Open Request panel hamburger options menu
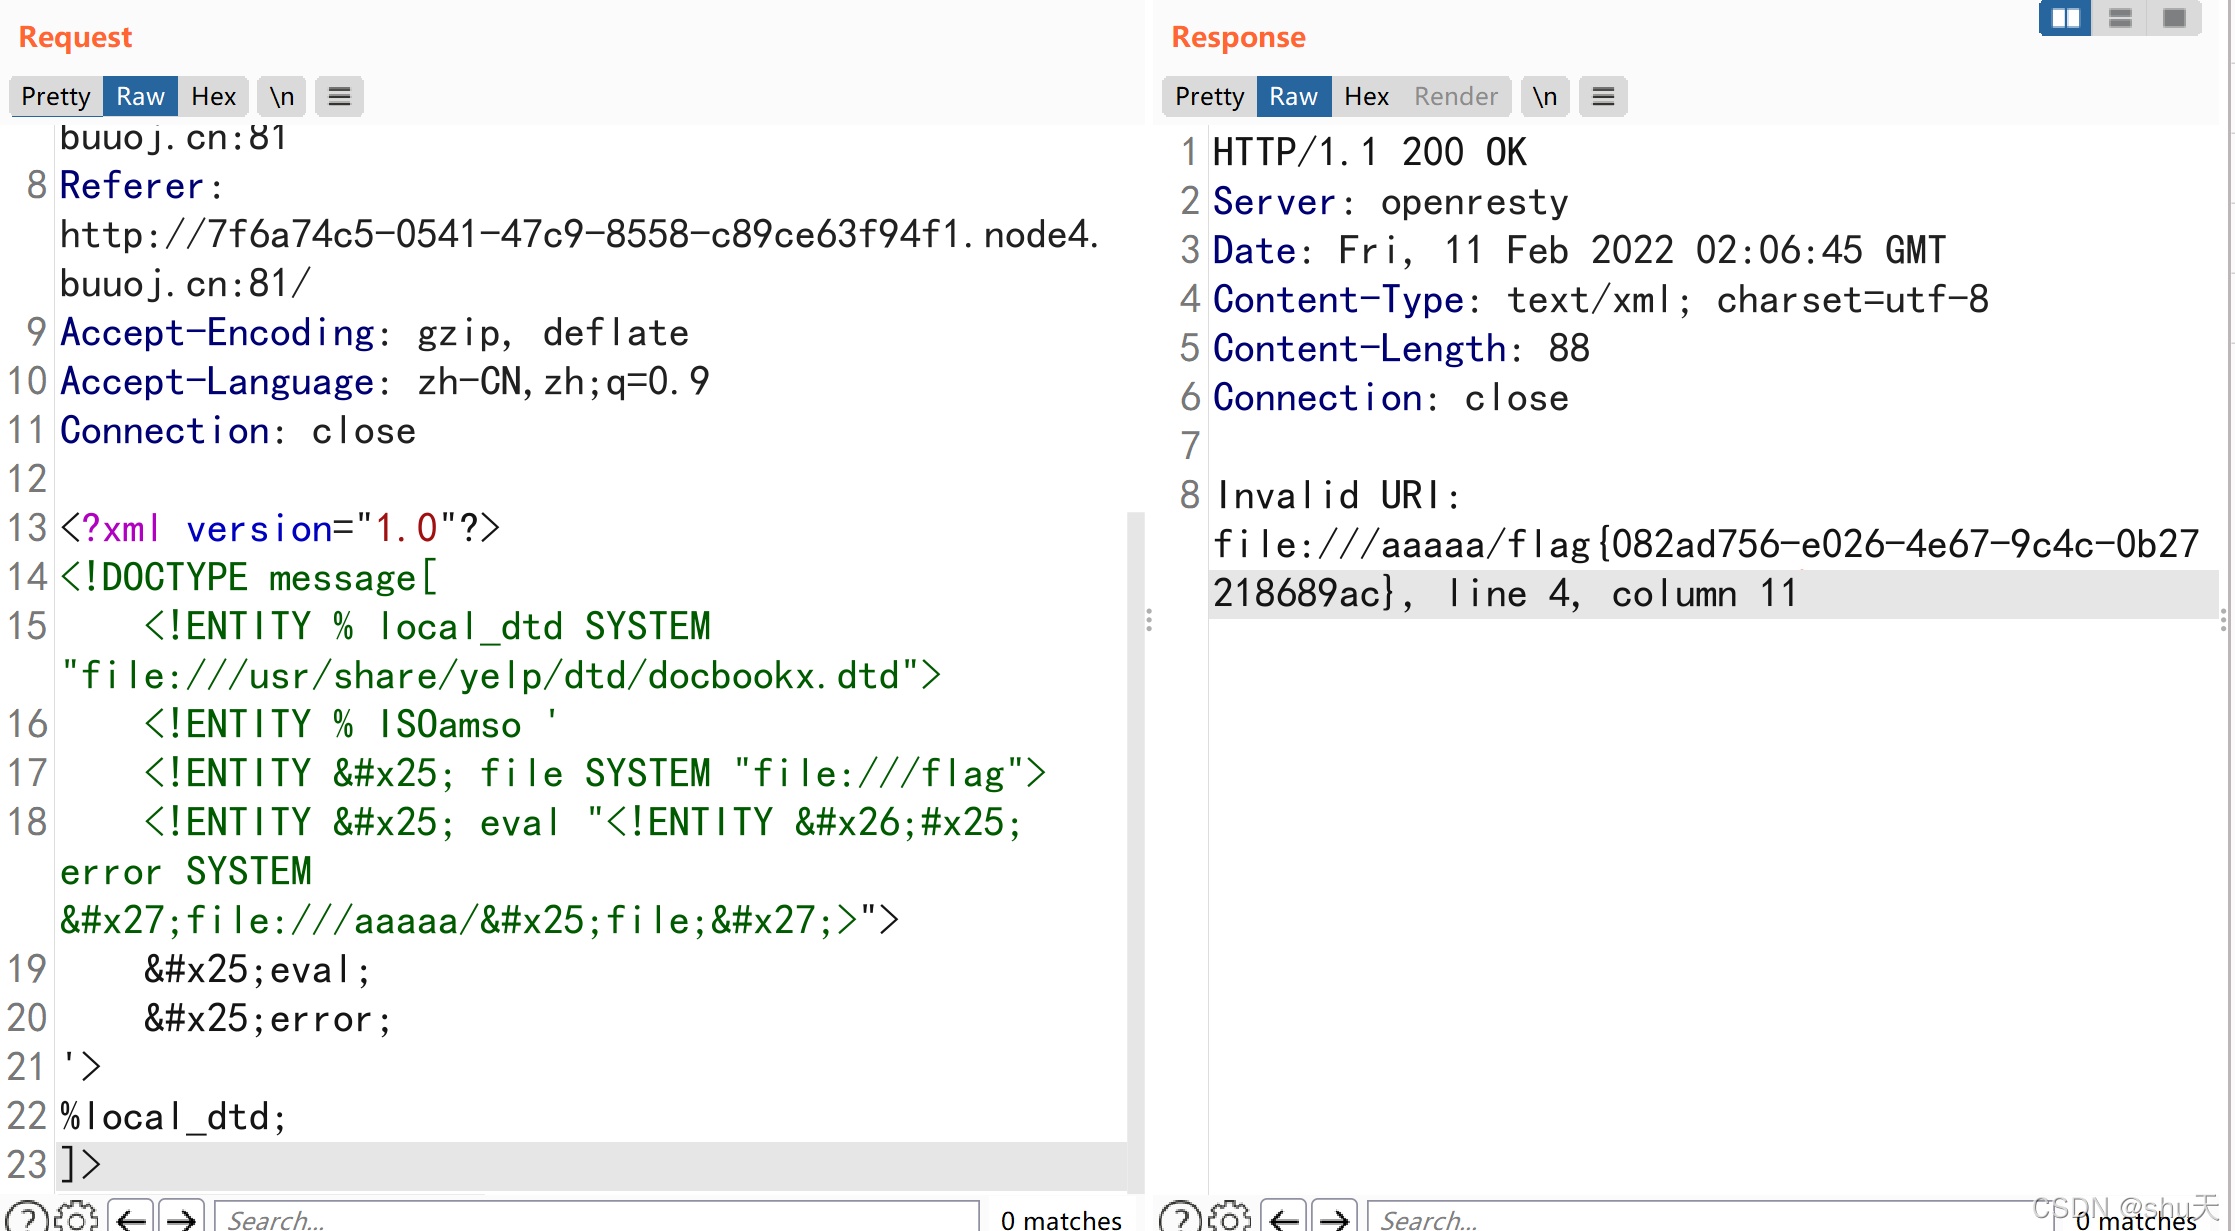2235x1231 pixels. click(339, 96)
